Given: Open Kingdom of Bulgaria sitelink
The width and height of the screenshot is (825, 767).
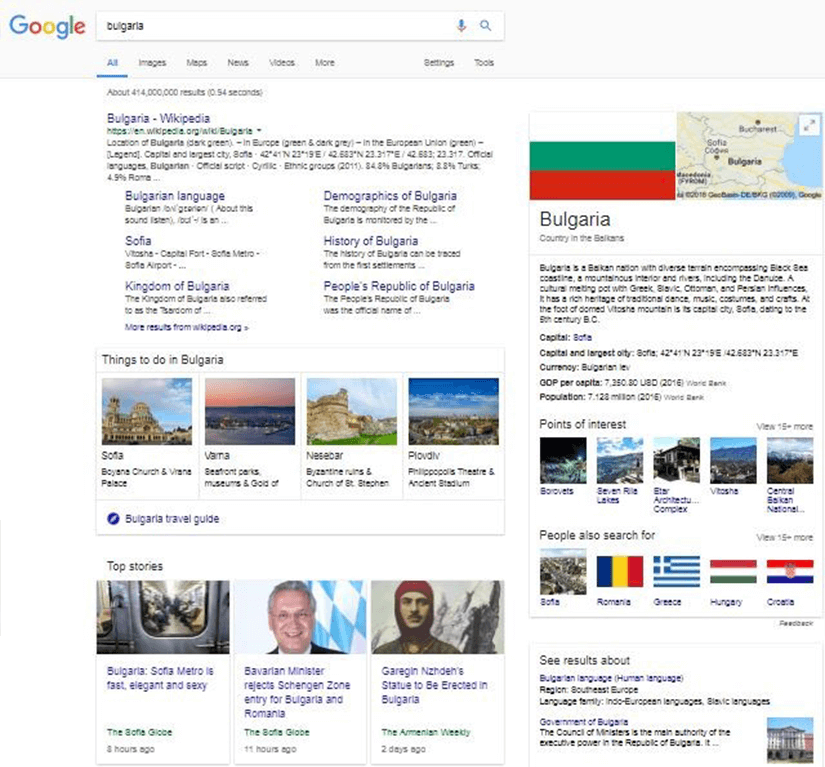Looking at the screenshot, I should click(x=177, y=286).
